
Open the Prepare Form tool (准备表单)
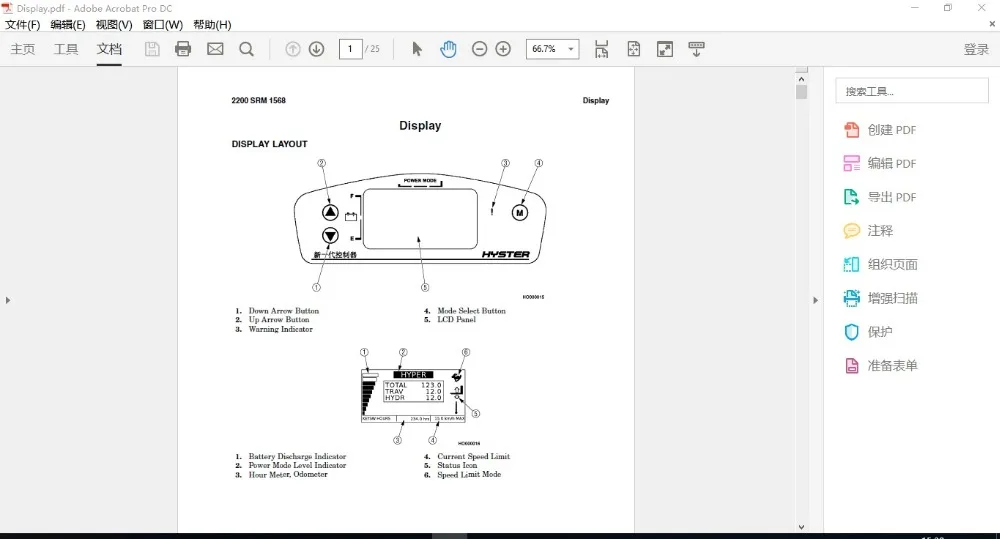click(881, 365)
